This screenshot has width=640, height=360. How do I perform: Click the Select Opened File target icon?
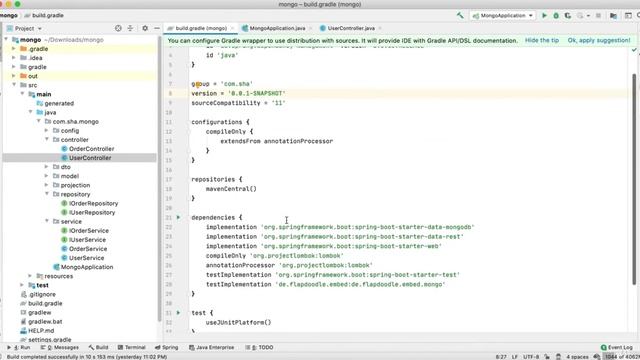coord(118,28)
